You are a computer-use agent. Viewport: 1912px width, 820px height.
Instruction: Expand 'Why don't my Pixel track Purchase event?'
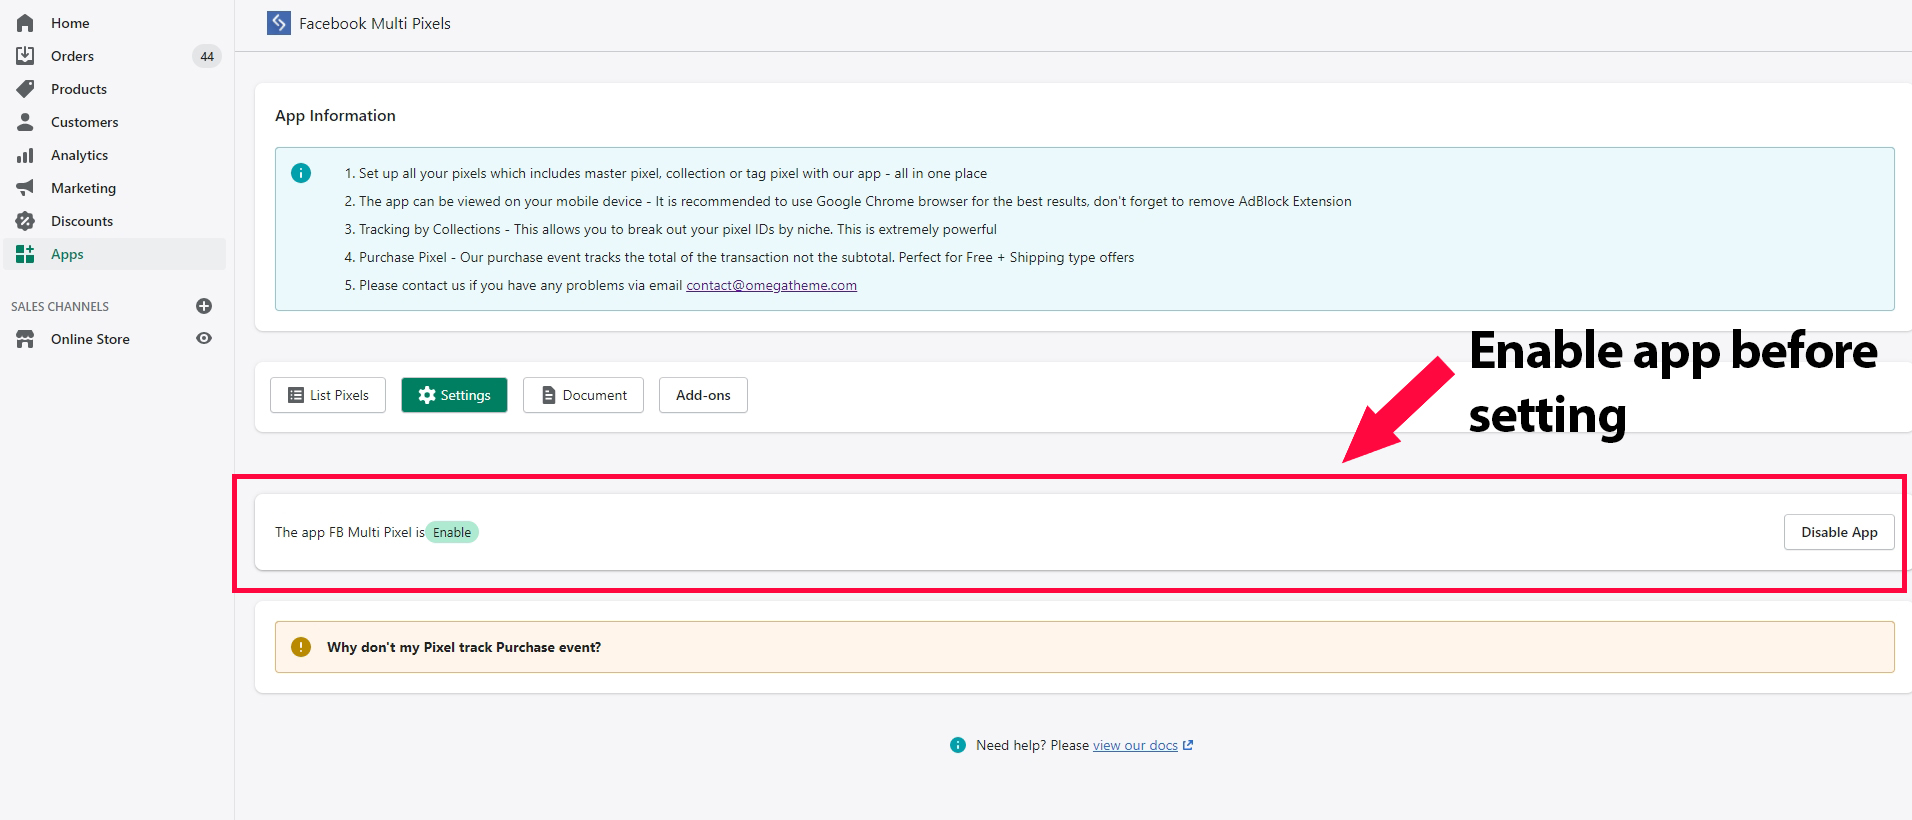coord(1085,647)
